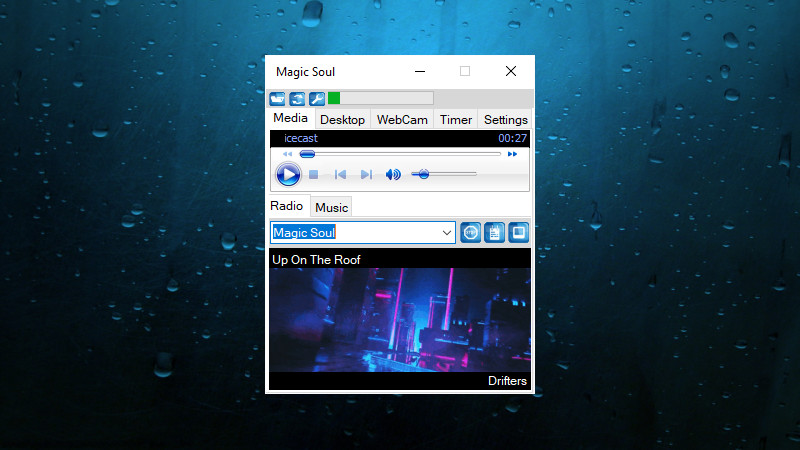Click the neon city album art thumbnail
800x450 pixels.
pos(400,320)
